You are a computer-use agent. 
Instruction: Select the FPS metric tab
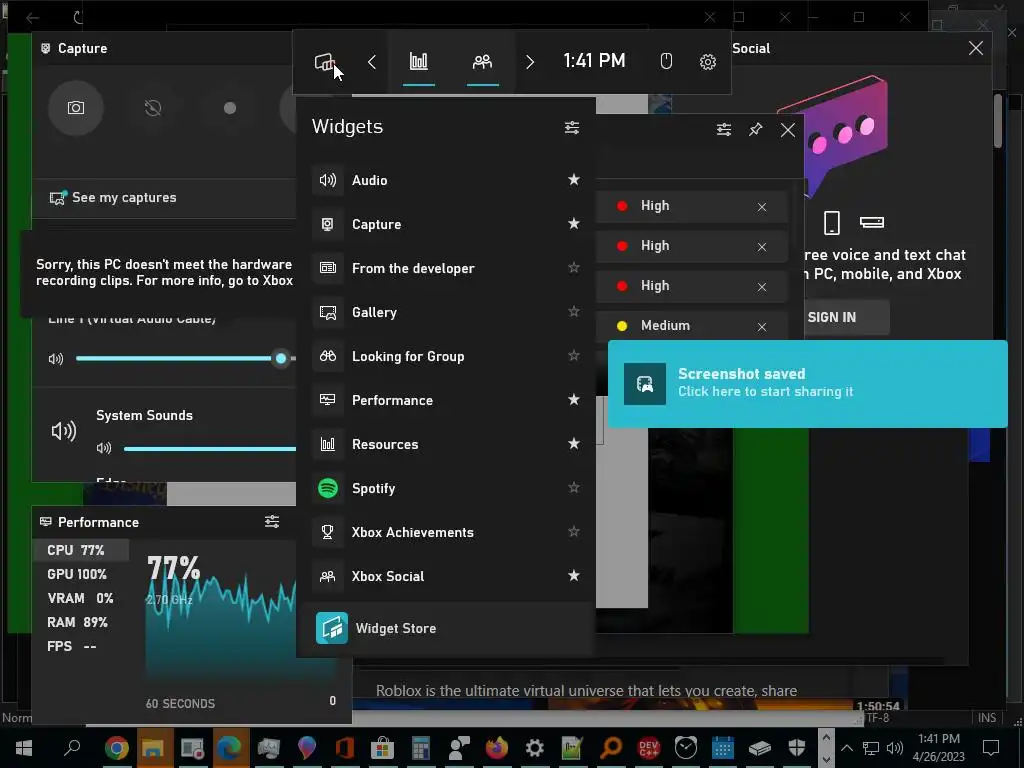point(72,646)
